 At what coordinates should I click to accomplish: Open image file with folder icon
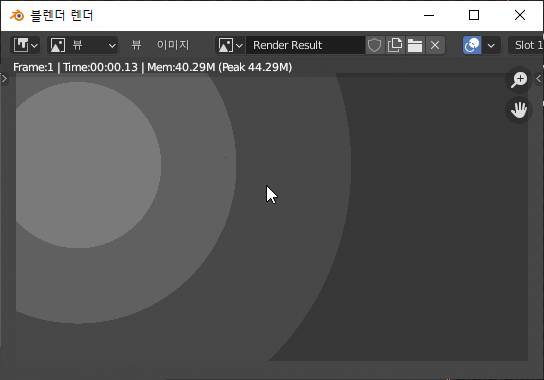(415, 45)
